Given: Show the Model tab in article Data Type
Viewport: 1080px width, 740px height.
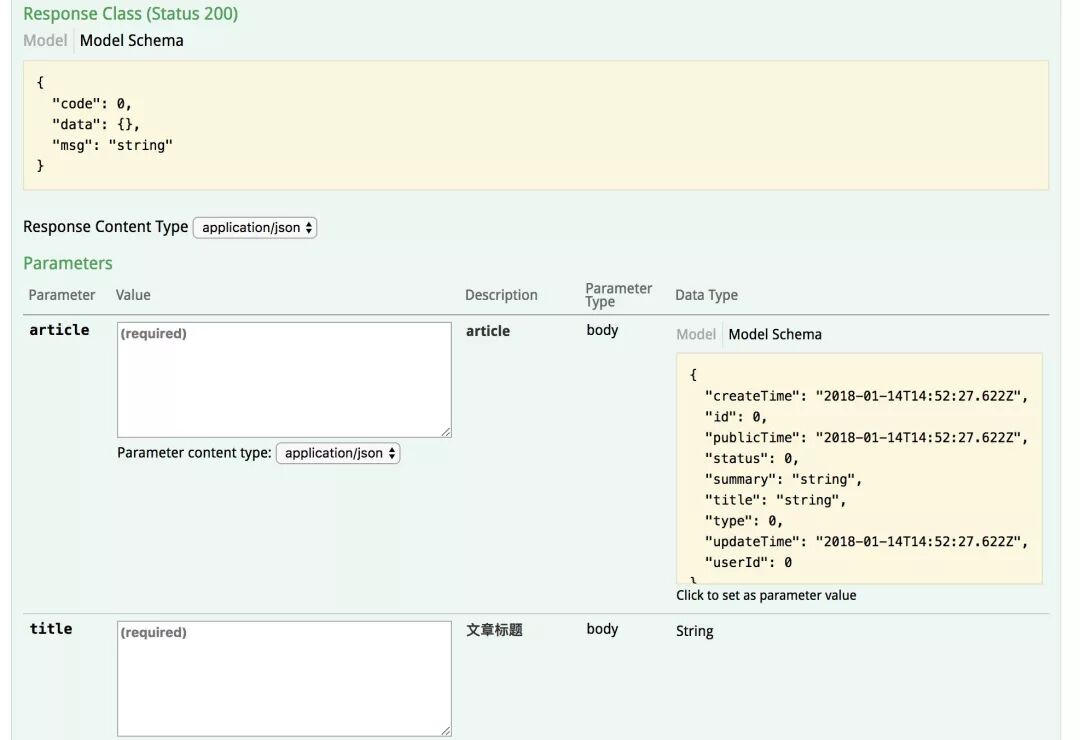Looking at the screenshot, I should pyautogui.click(x=696, y=334).
